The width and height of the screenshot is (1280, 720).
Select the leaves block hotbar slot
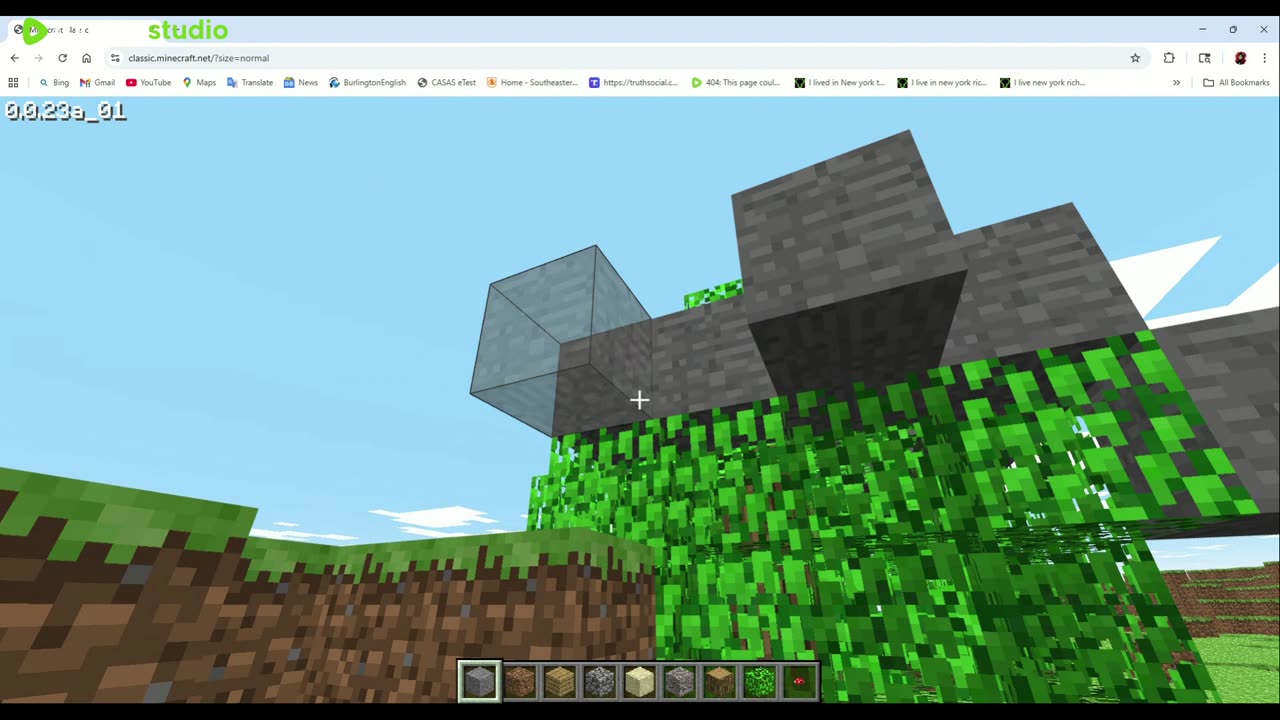[x=760, y=682]
